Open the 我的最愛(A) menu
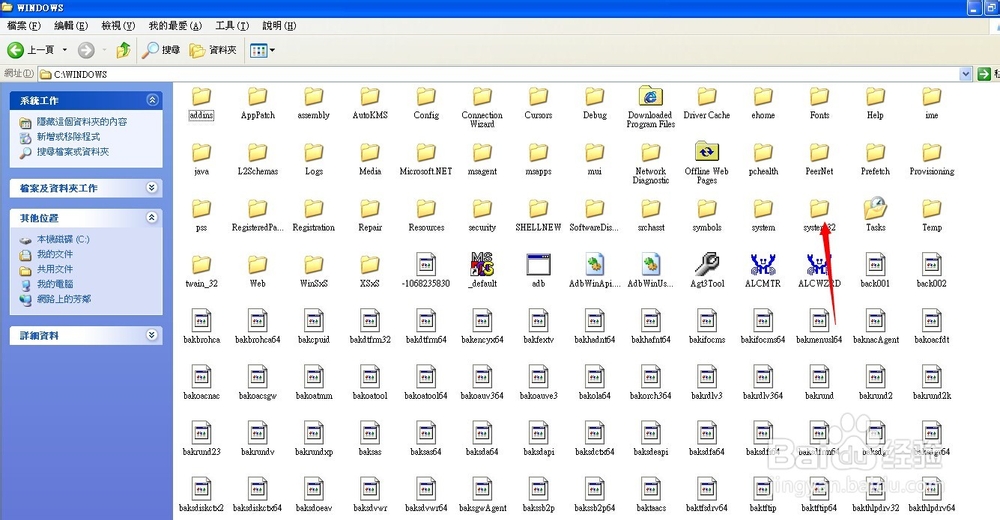The height and width of the screenshot is (520, 1000). pos(175,26)
